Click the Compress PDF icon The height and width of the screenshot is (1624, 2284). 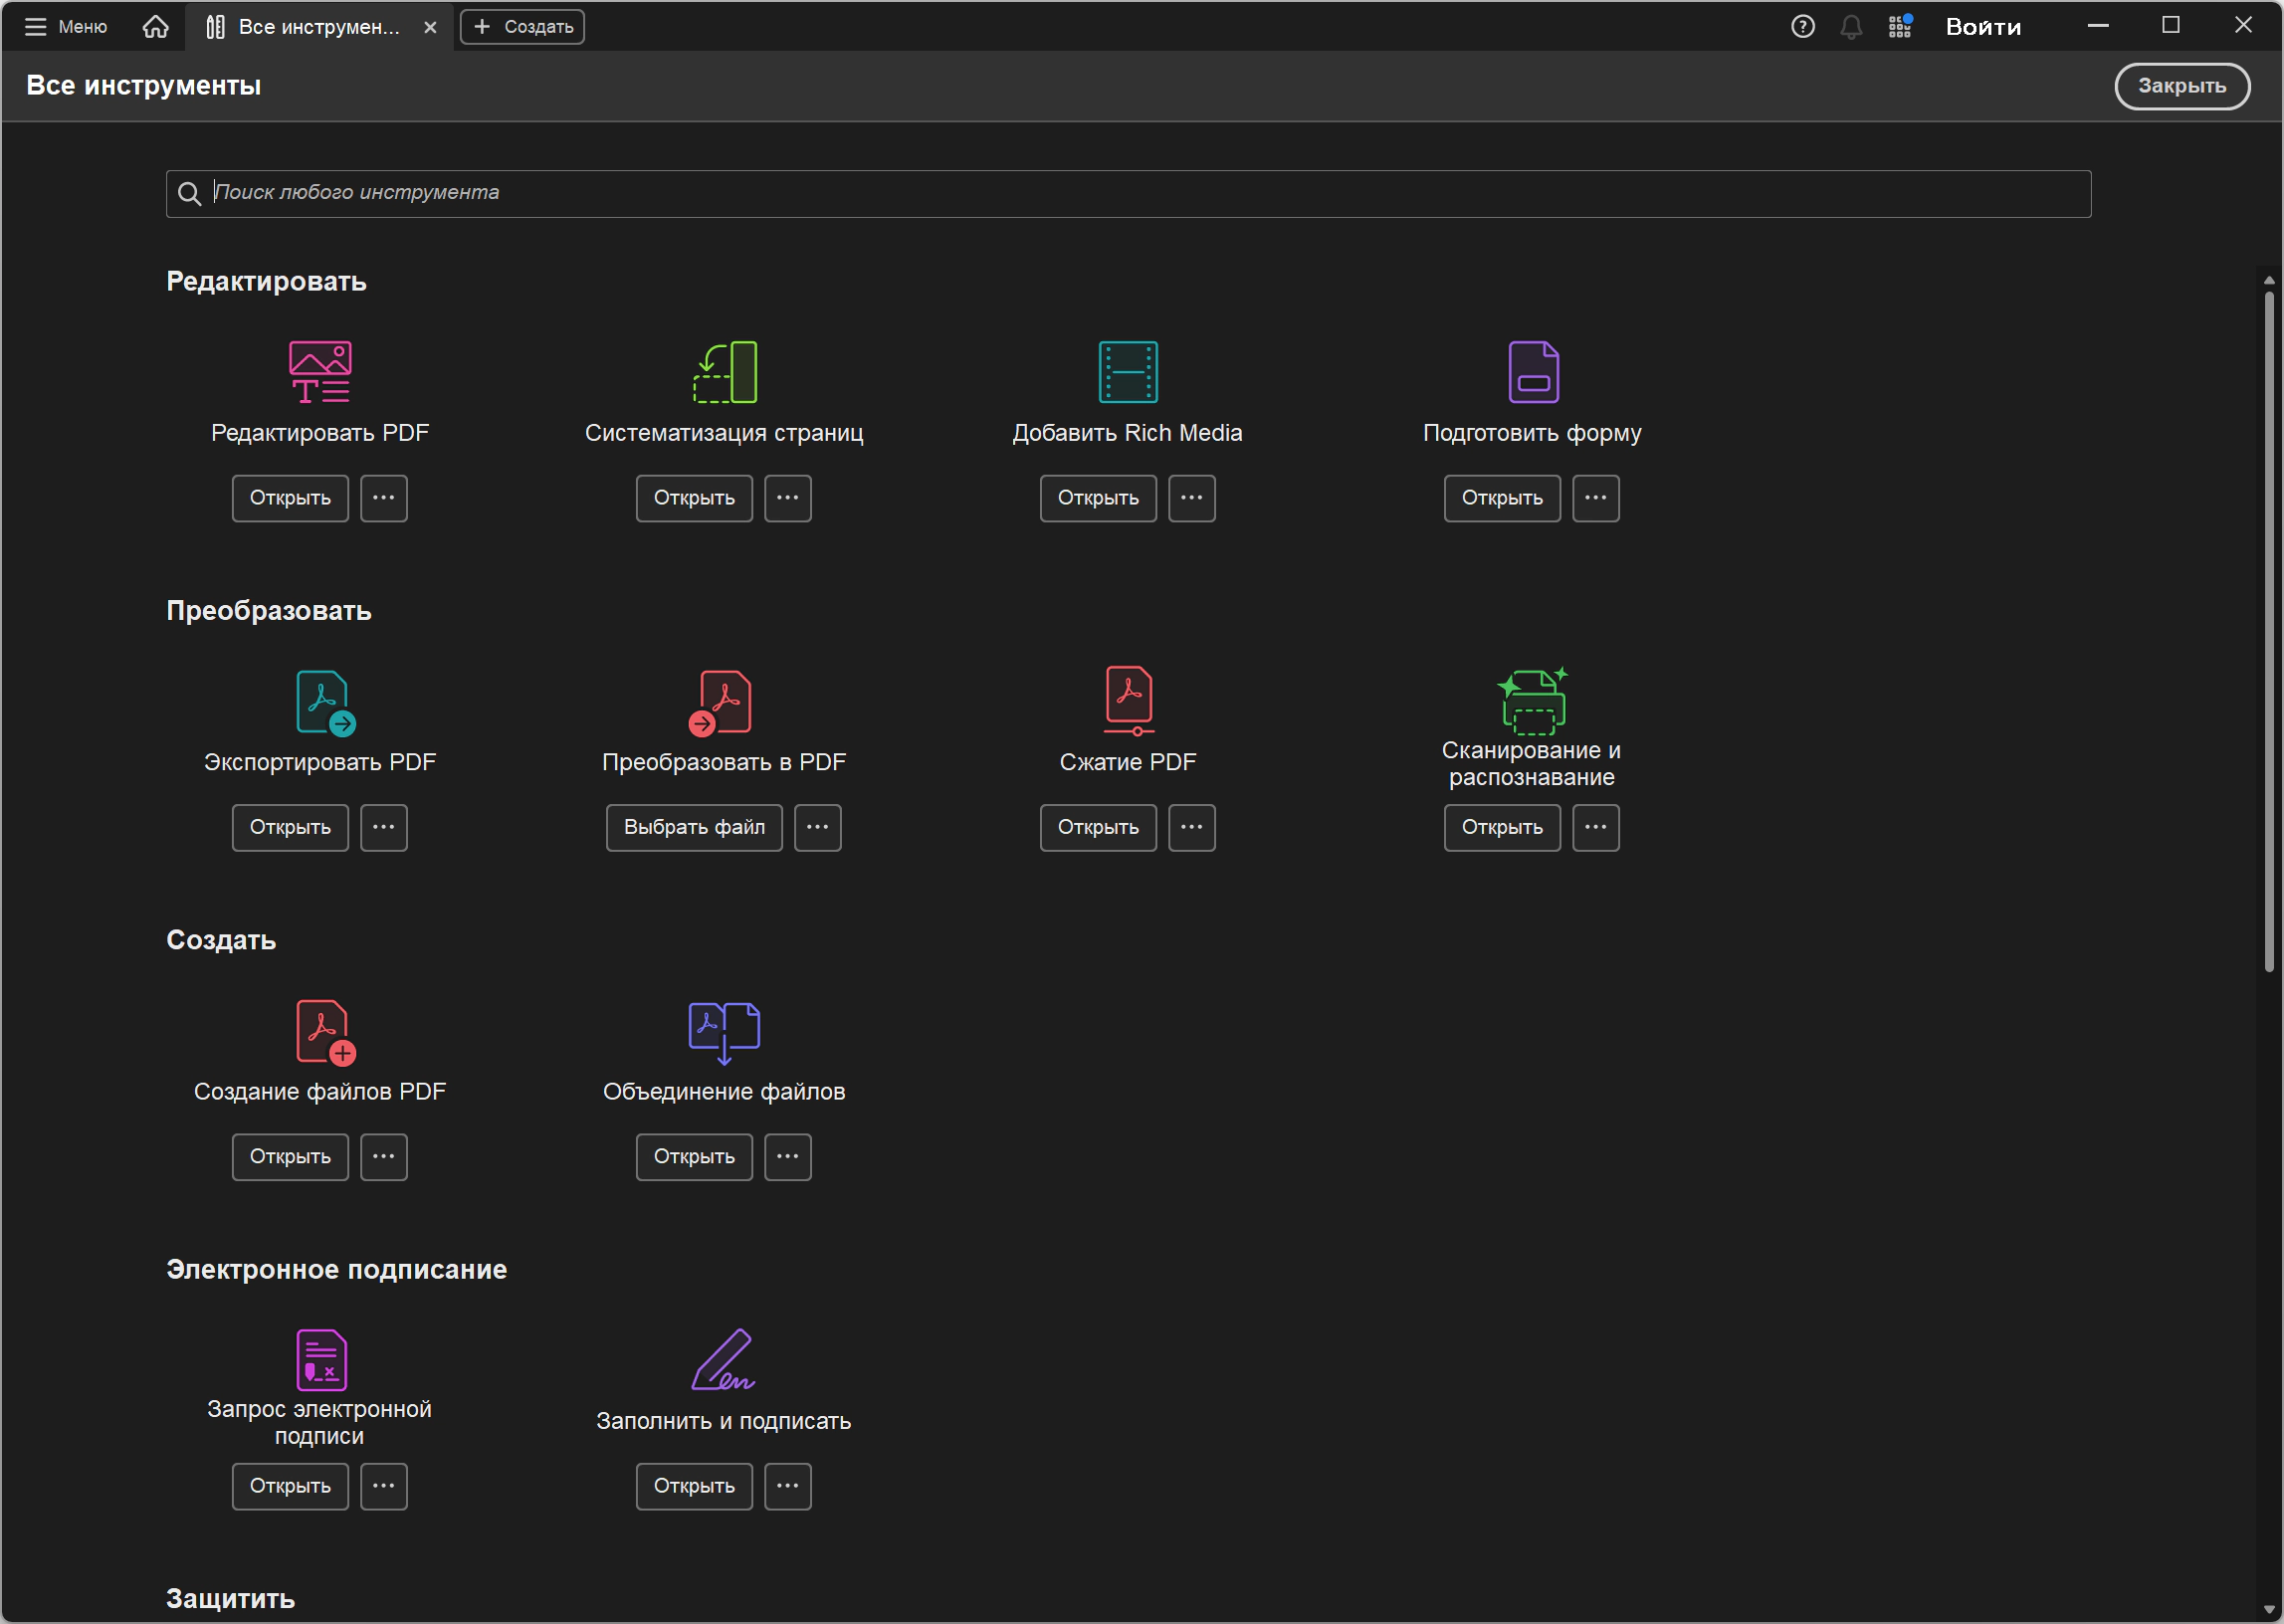(x=1129, y=700)
